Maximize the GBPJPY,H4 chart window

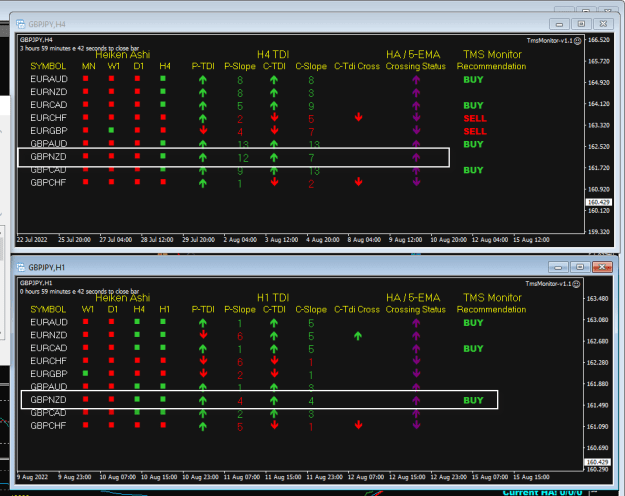[581, 24]
